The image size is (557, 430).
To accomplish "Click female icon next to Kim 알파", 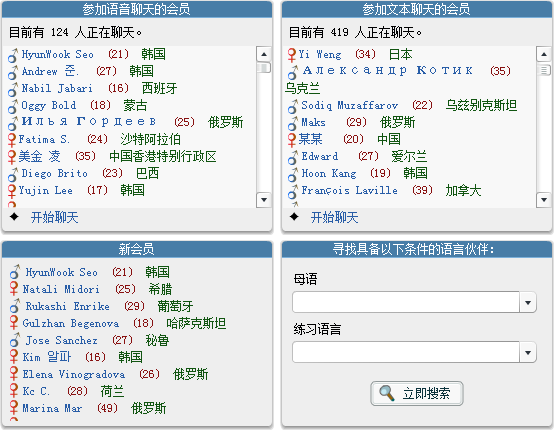I will (x=14, y=356).
